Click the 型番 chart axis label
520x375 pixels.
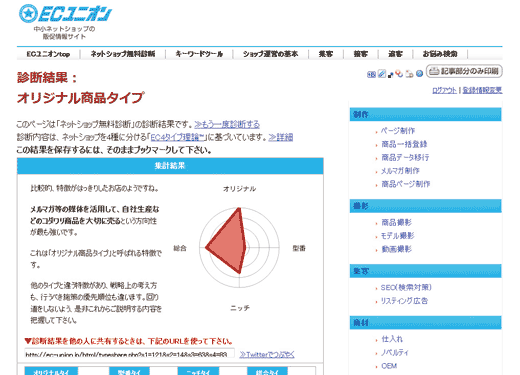tap(299, 248)
